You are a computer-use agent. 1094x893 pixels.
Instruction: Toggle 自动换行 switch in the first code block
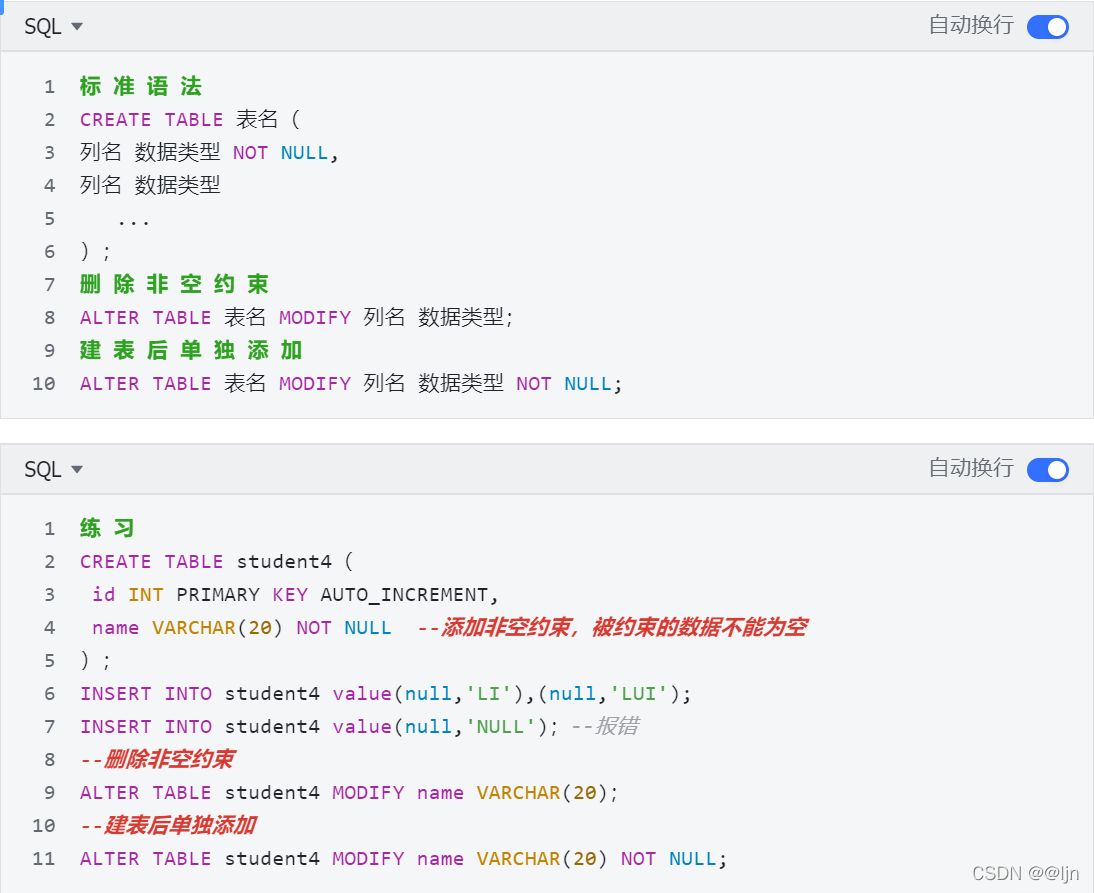(1048, 27)
